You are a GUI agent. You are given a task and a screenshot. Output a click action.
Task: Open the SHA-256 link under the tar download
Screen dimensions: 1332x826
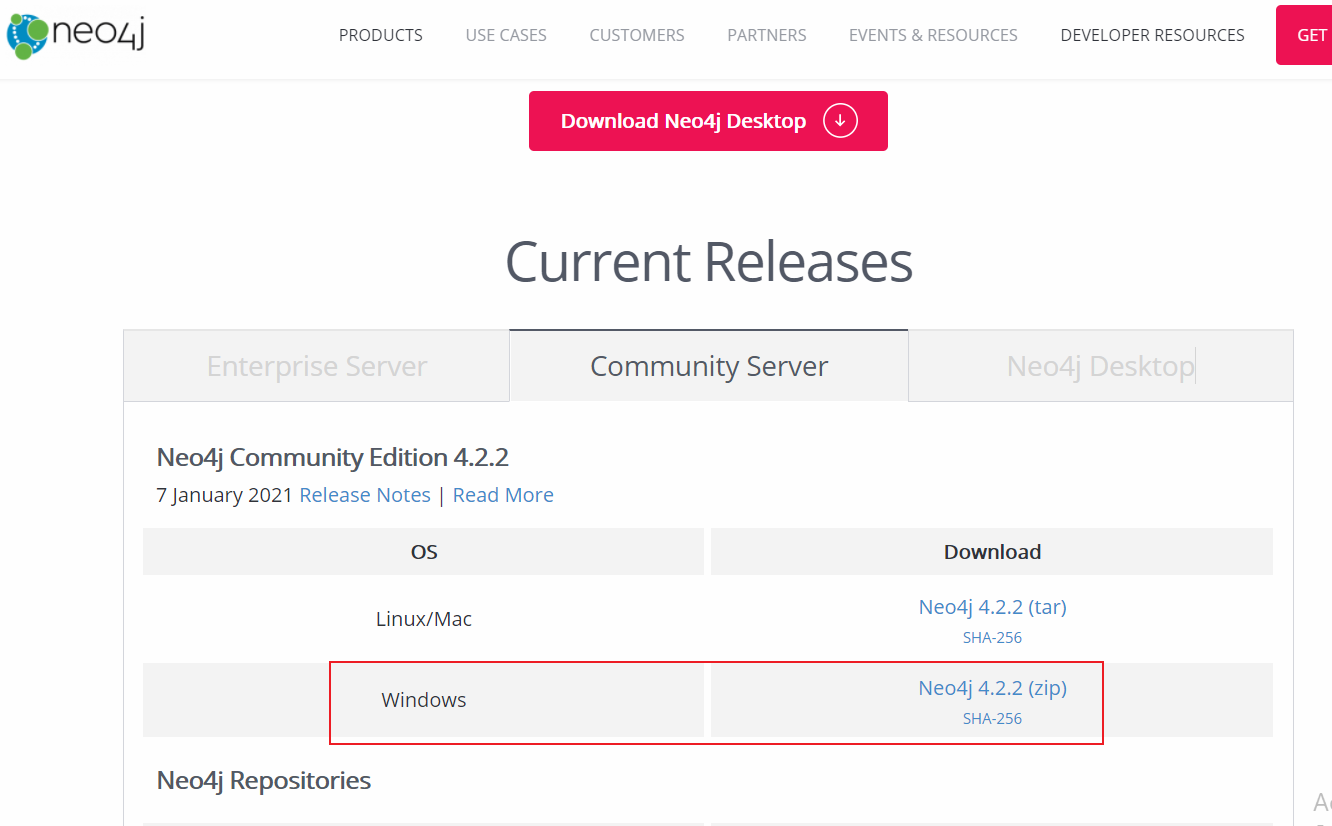pyautogui.click(x=992, y=637)
